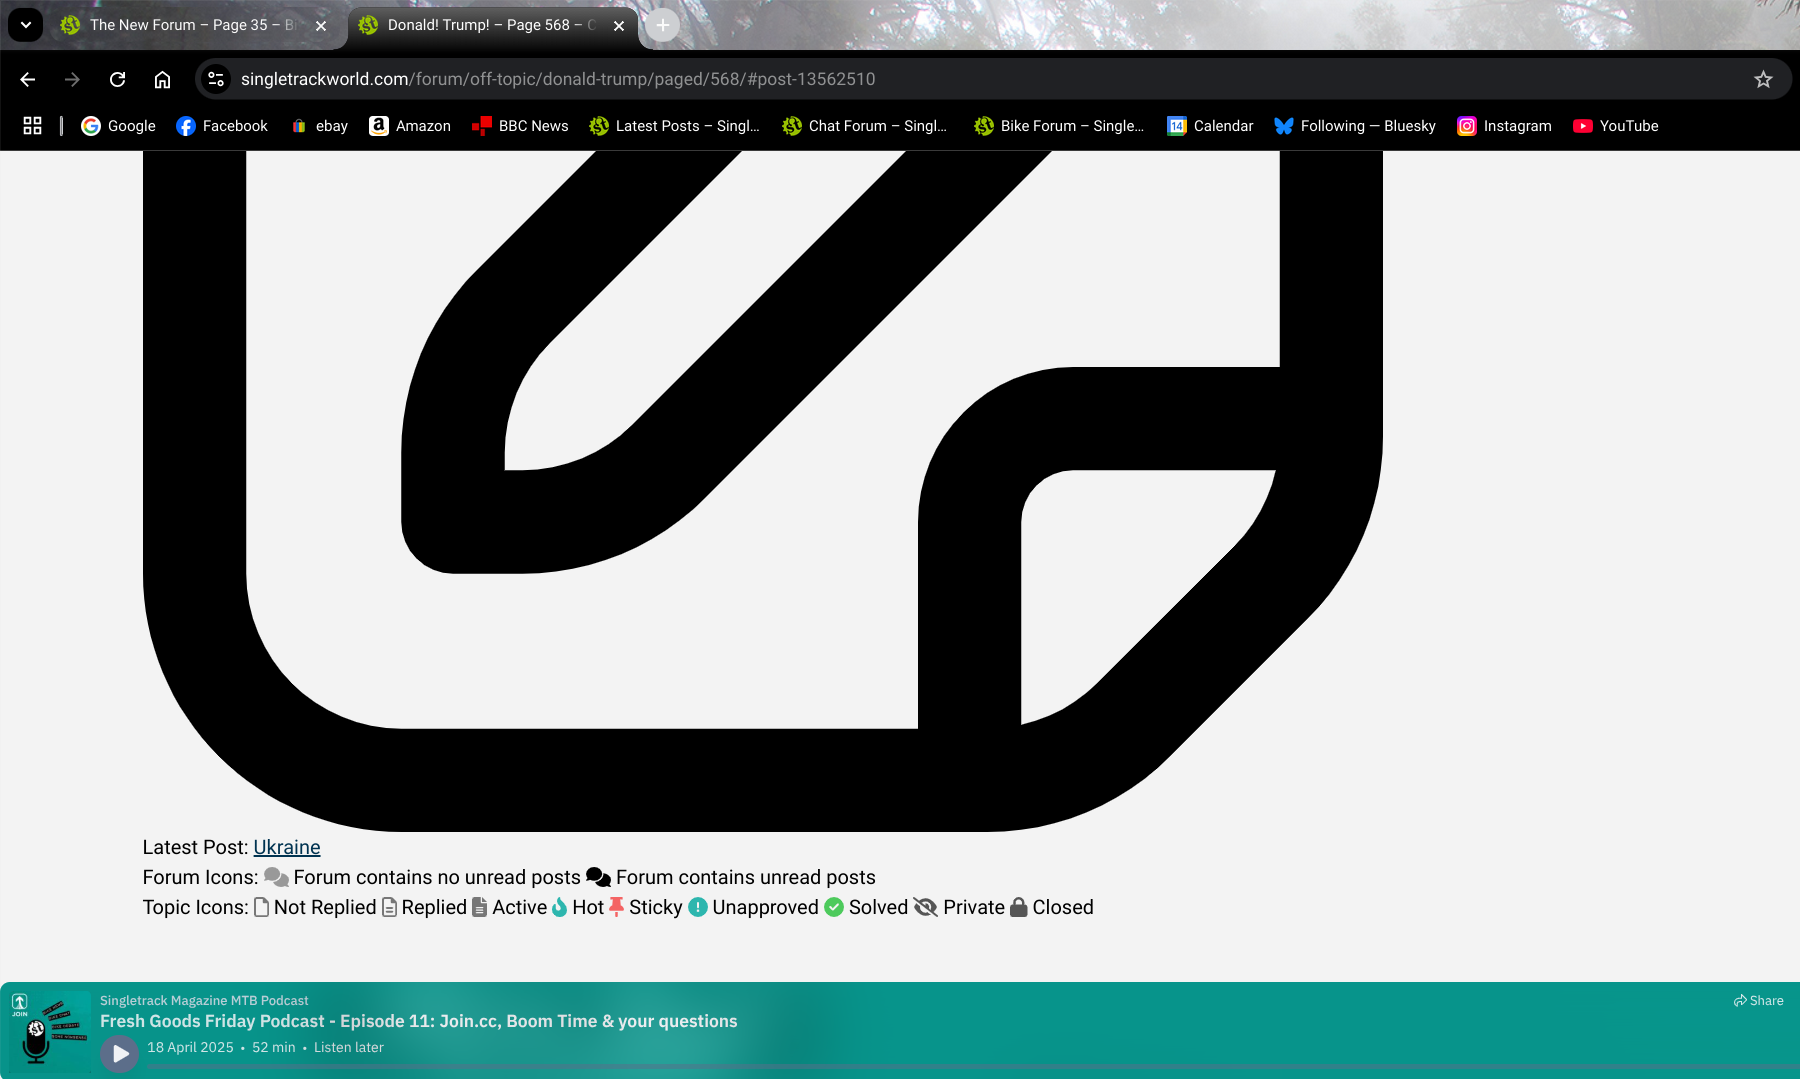Bookmark this page with the star icon
The height and width of the screenshot is (1079, 1800).
pos(1763,79)
